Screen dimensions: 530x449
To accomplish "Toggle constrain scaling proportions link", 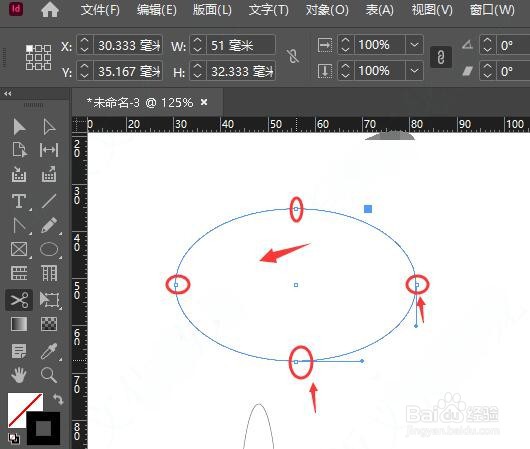I will pyautogui.click(x=441, y=57).
